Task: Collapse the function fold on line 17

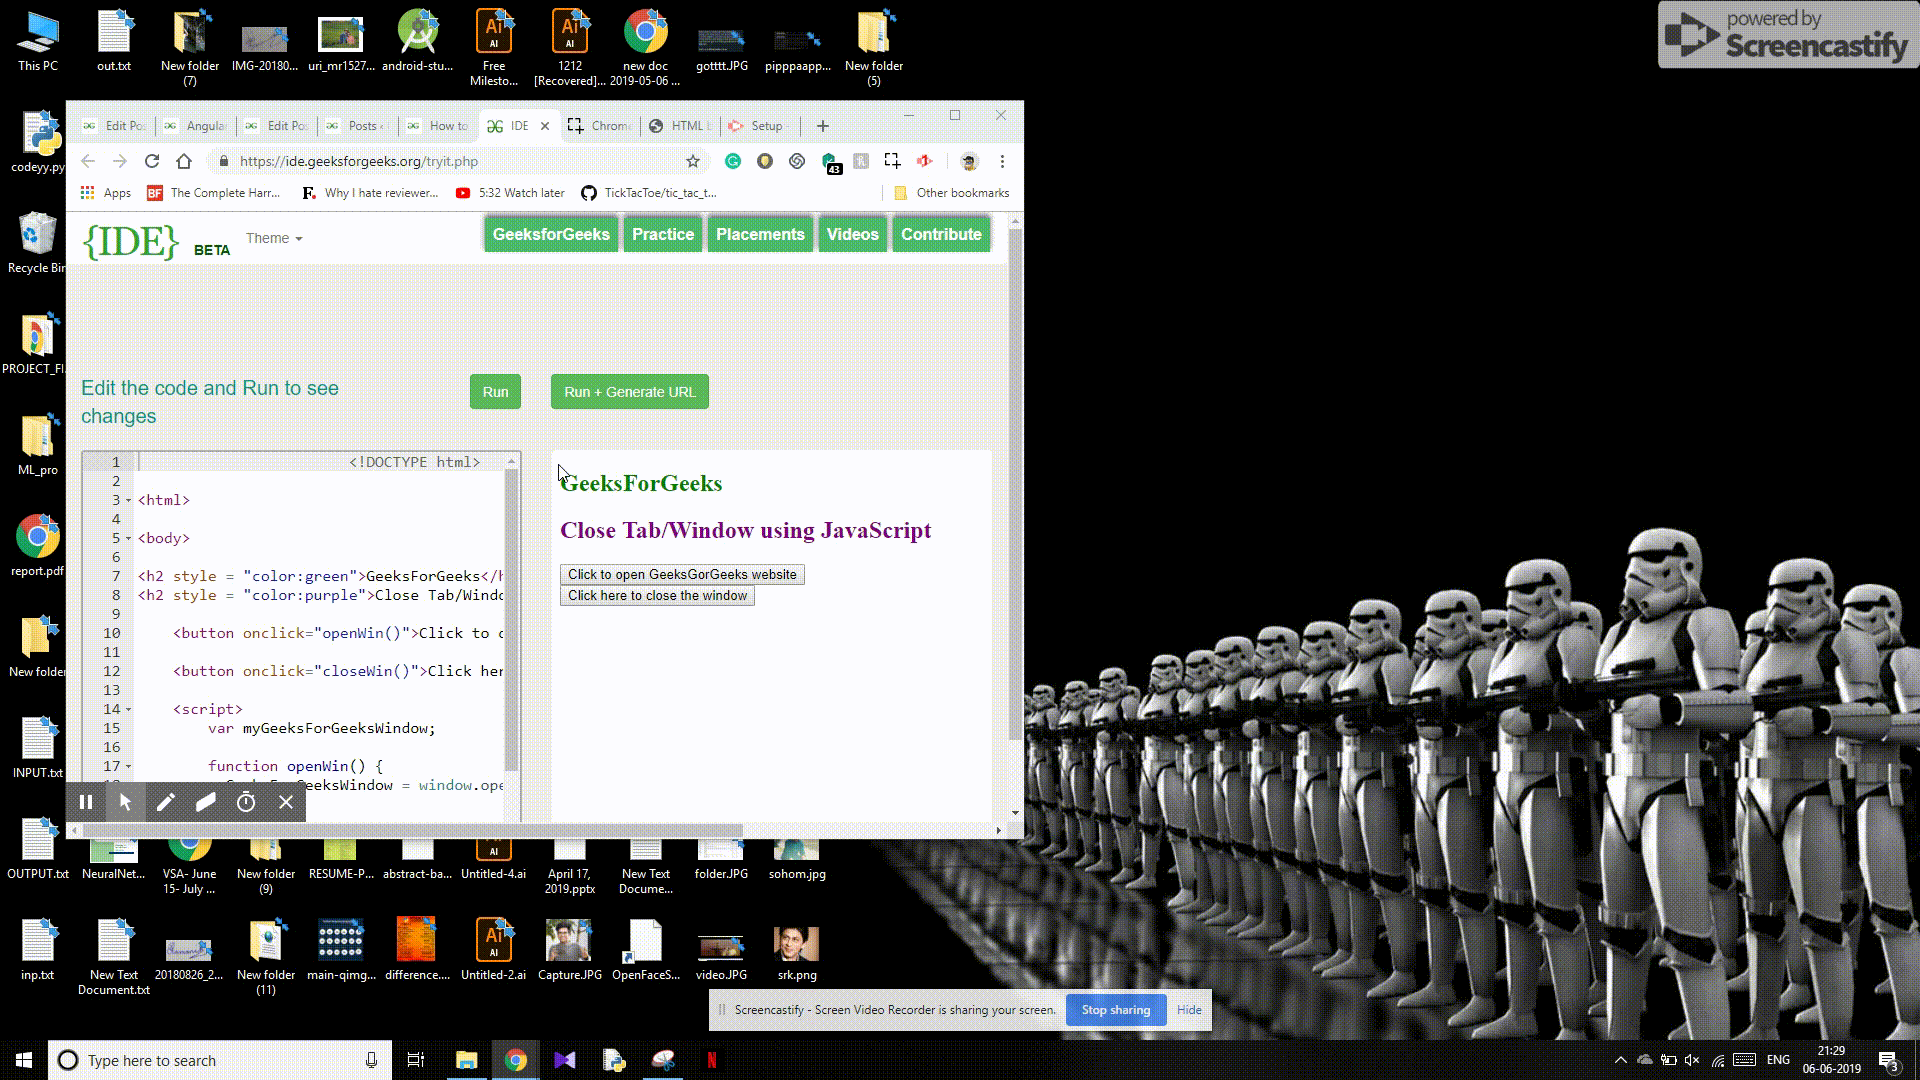Action: click(x=128, y=766)
